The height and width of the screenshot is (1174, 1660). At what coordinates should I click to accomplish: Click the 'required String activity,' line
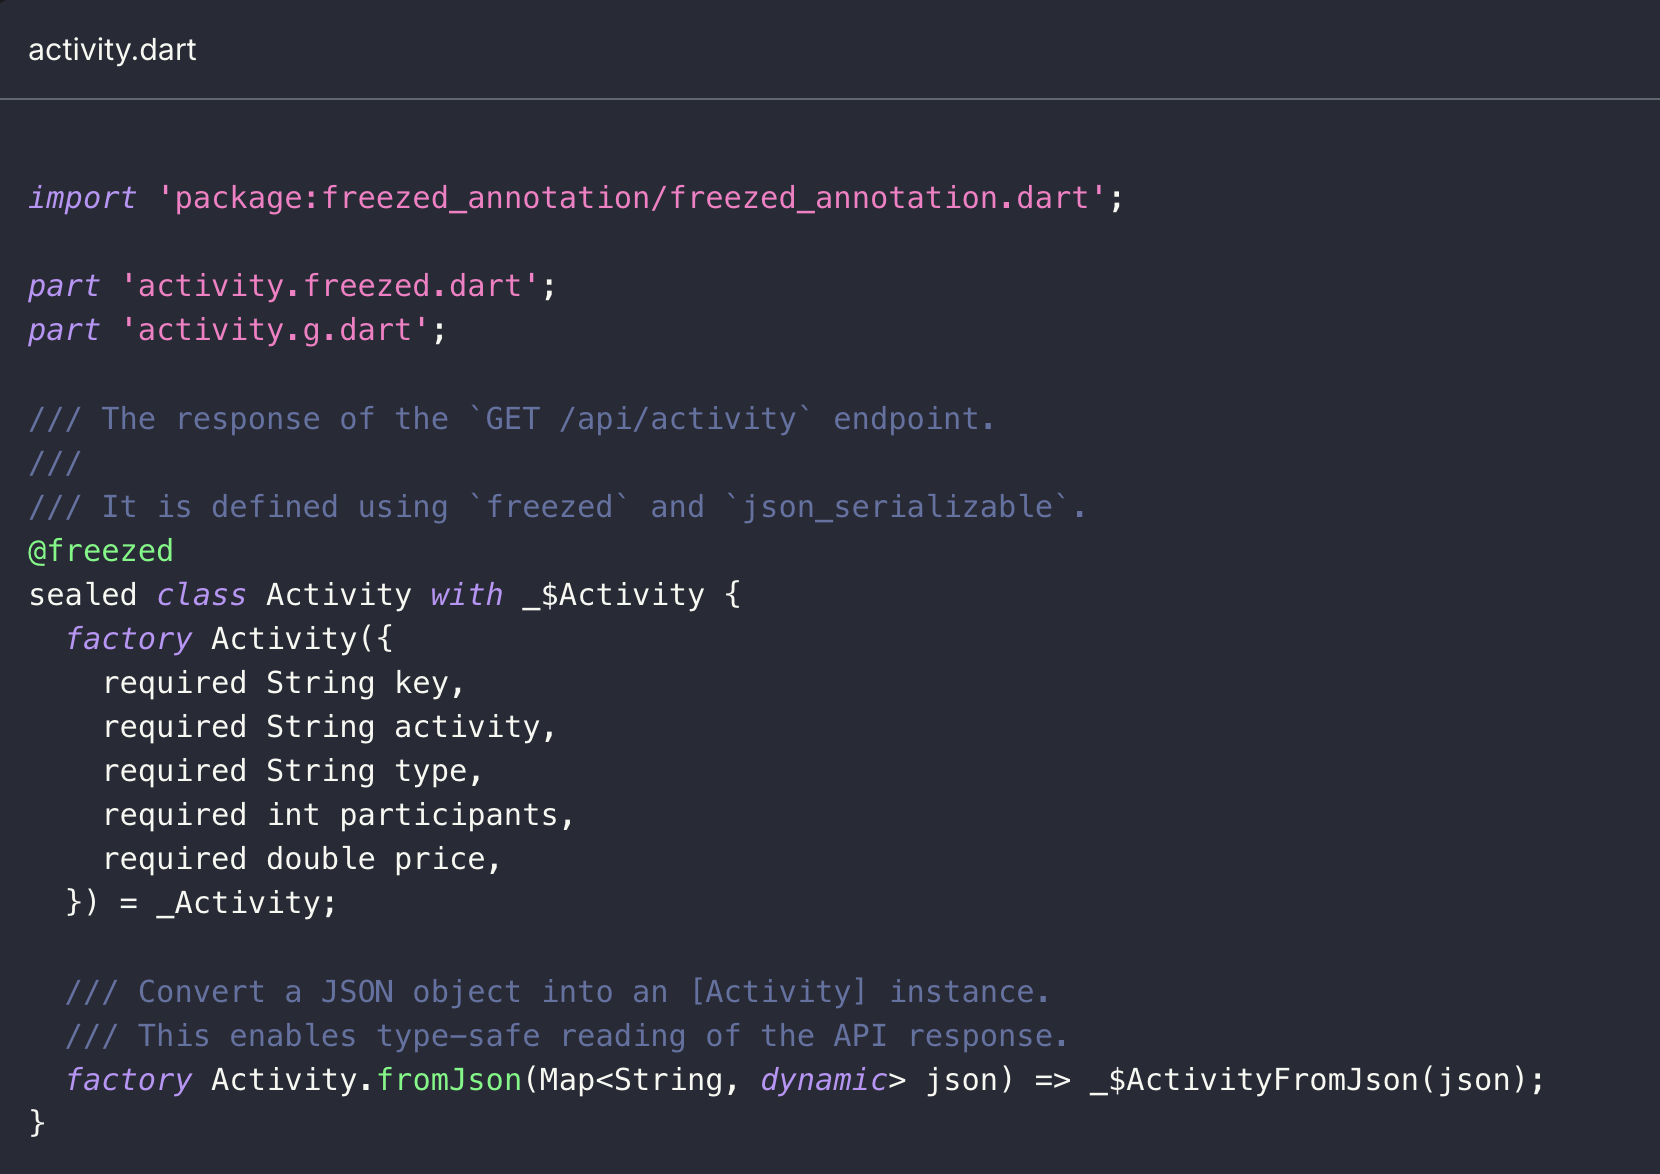[x=330, y=726]
